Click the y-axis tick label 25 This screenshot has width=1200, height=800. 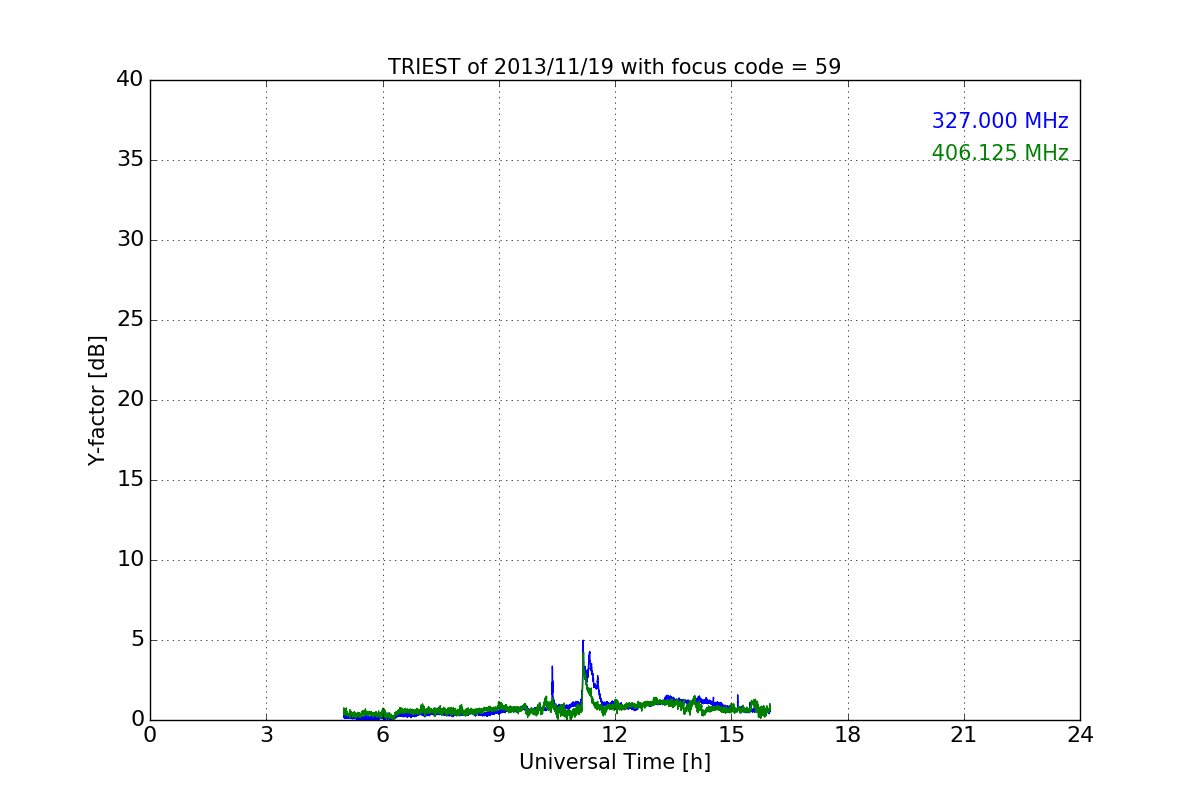130,320
